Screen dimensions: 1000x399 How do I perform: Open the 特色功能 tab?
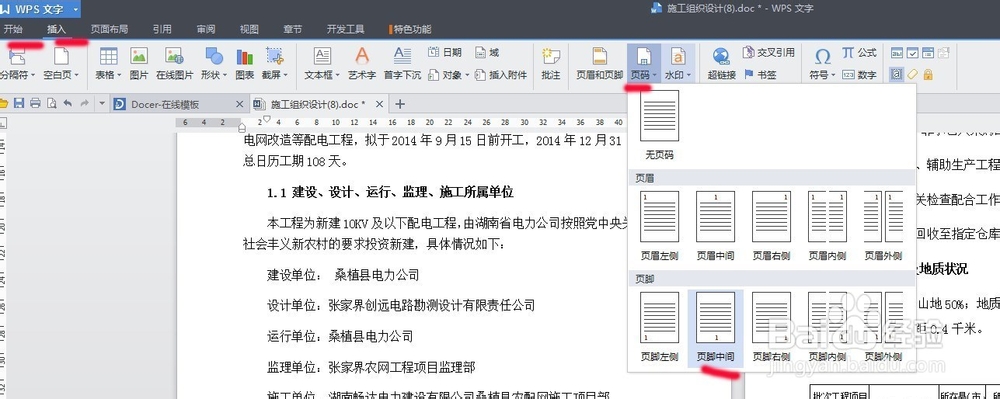[410, 29]
